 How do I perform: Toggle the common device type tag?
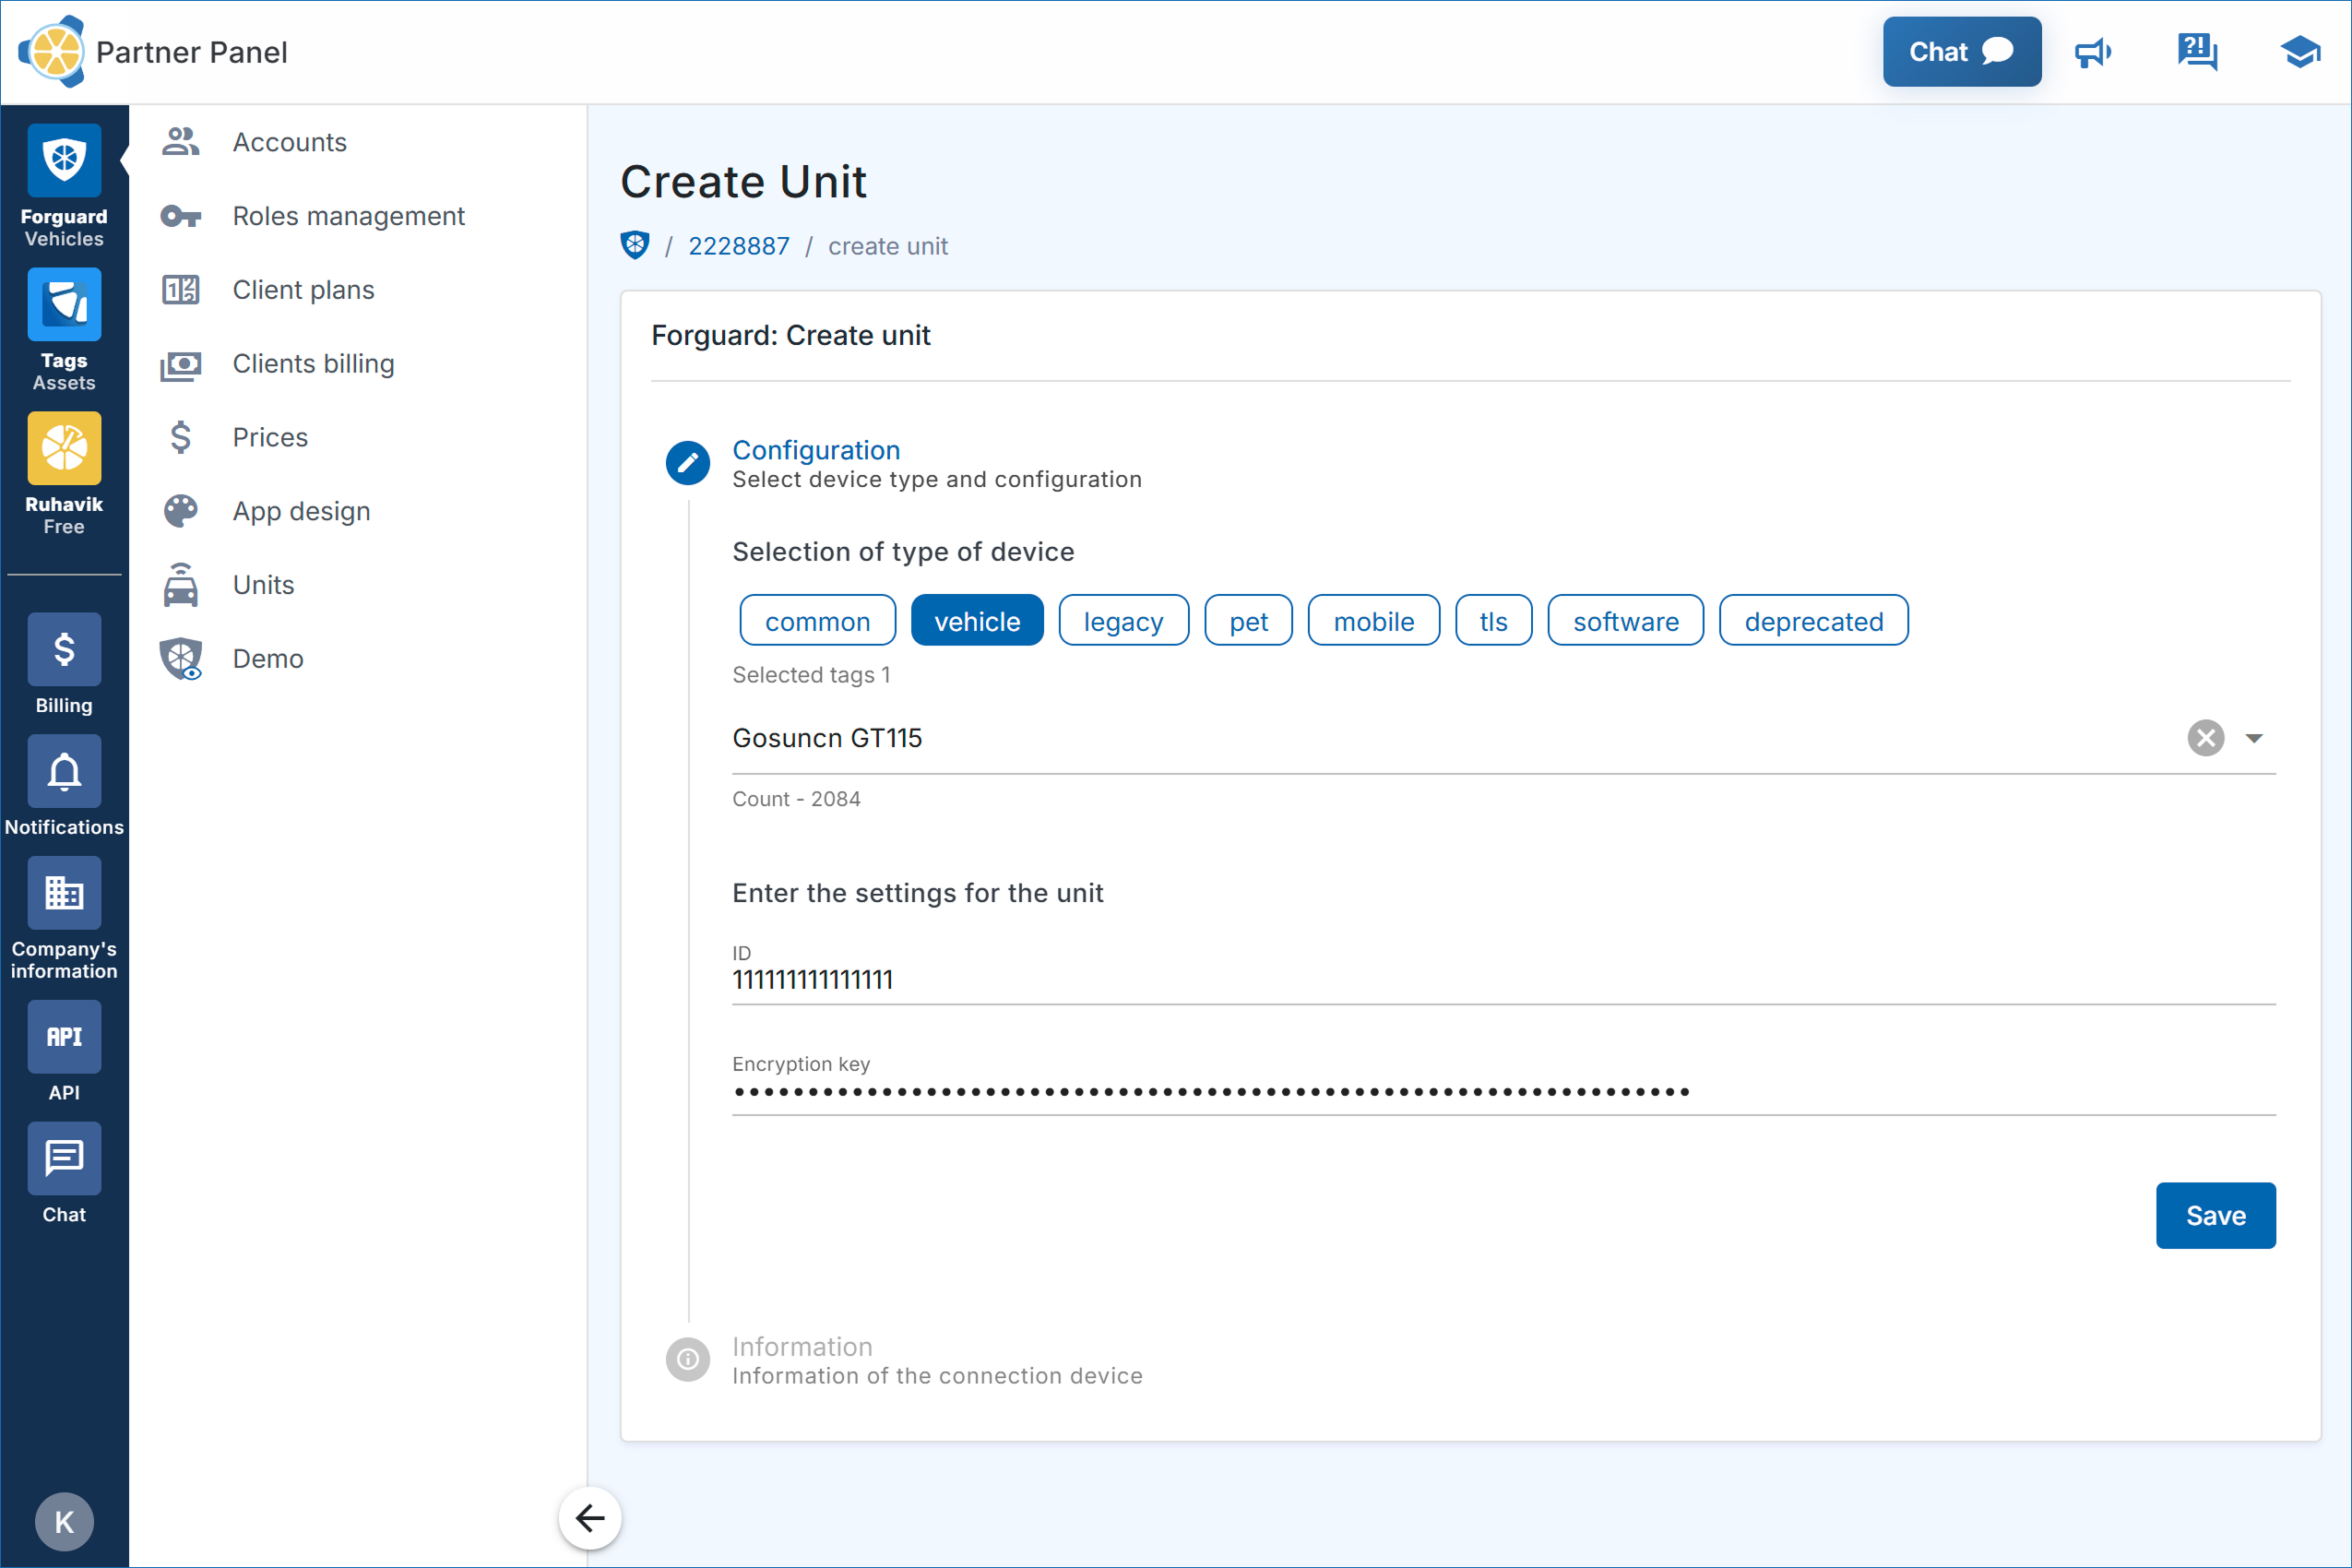(817, 621)
